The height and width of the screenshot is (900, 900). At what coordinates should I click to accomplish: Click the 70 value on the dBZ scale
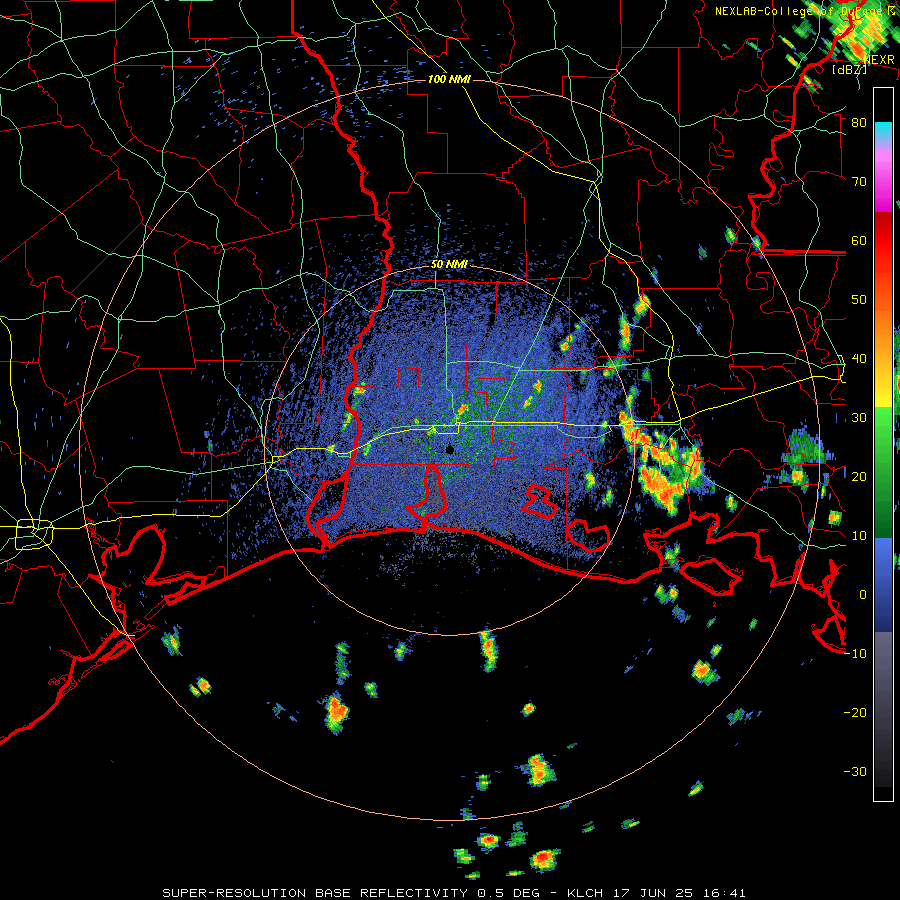click(859, 182)
